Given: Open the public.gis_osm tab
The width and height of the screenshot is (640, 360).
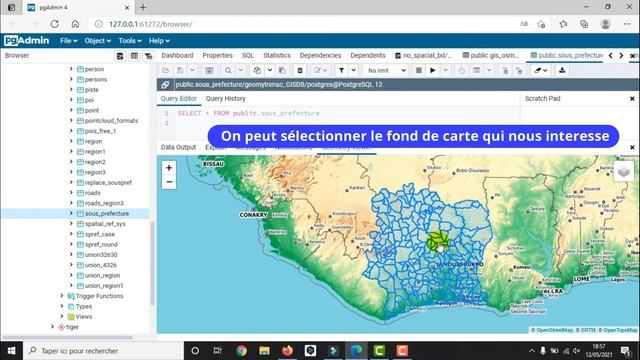Looking at the screenshot, I should pyautogui.click(x=491, y=56).
